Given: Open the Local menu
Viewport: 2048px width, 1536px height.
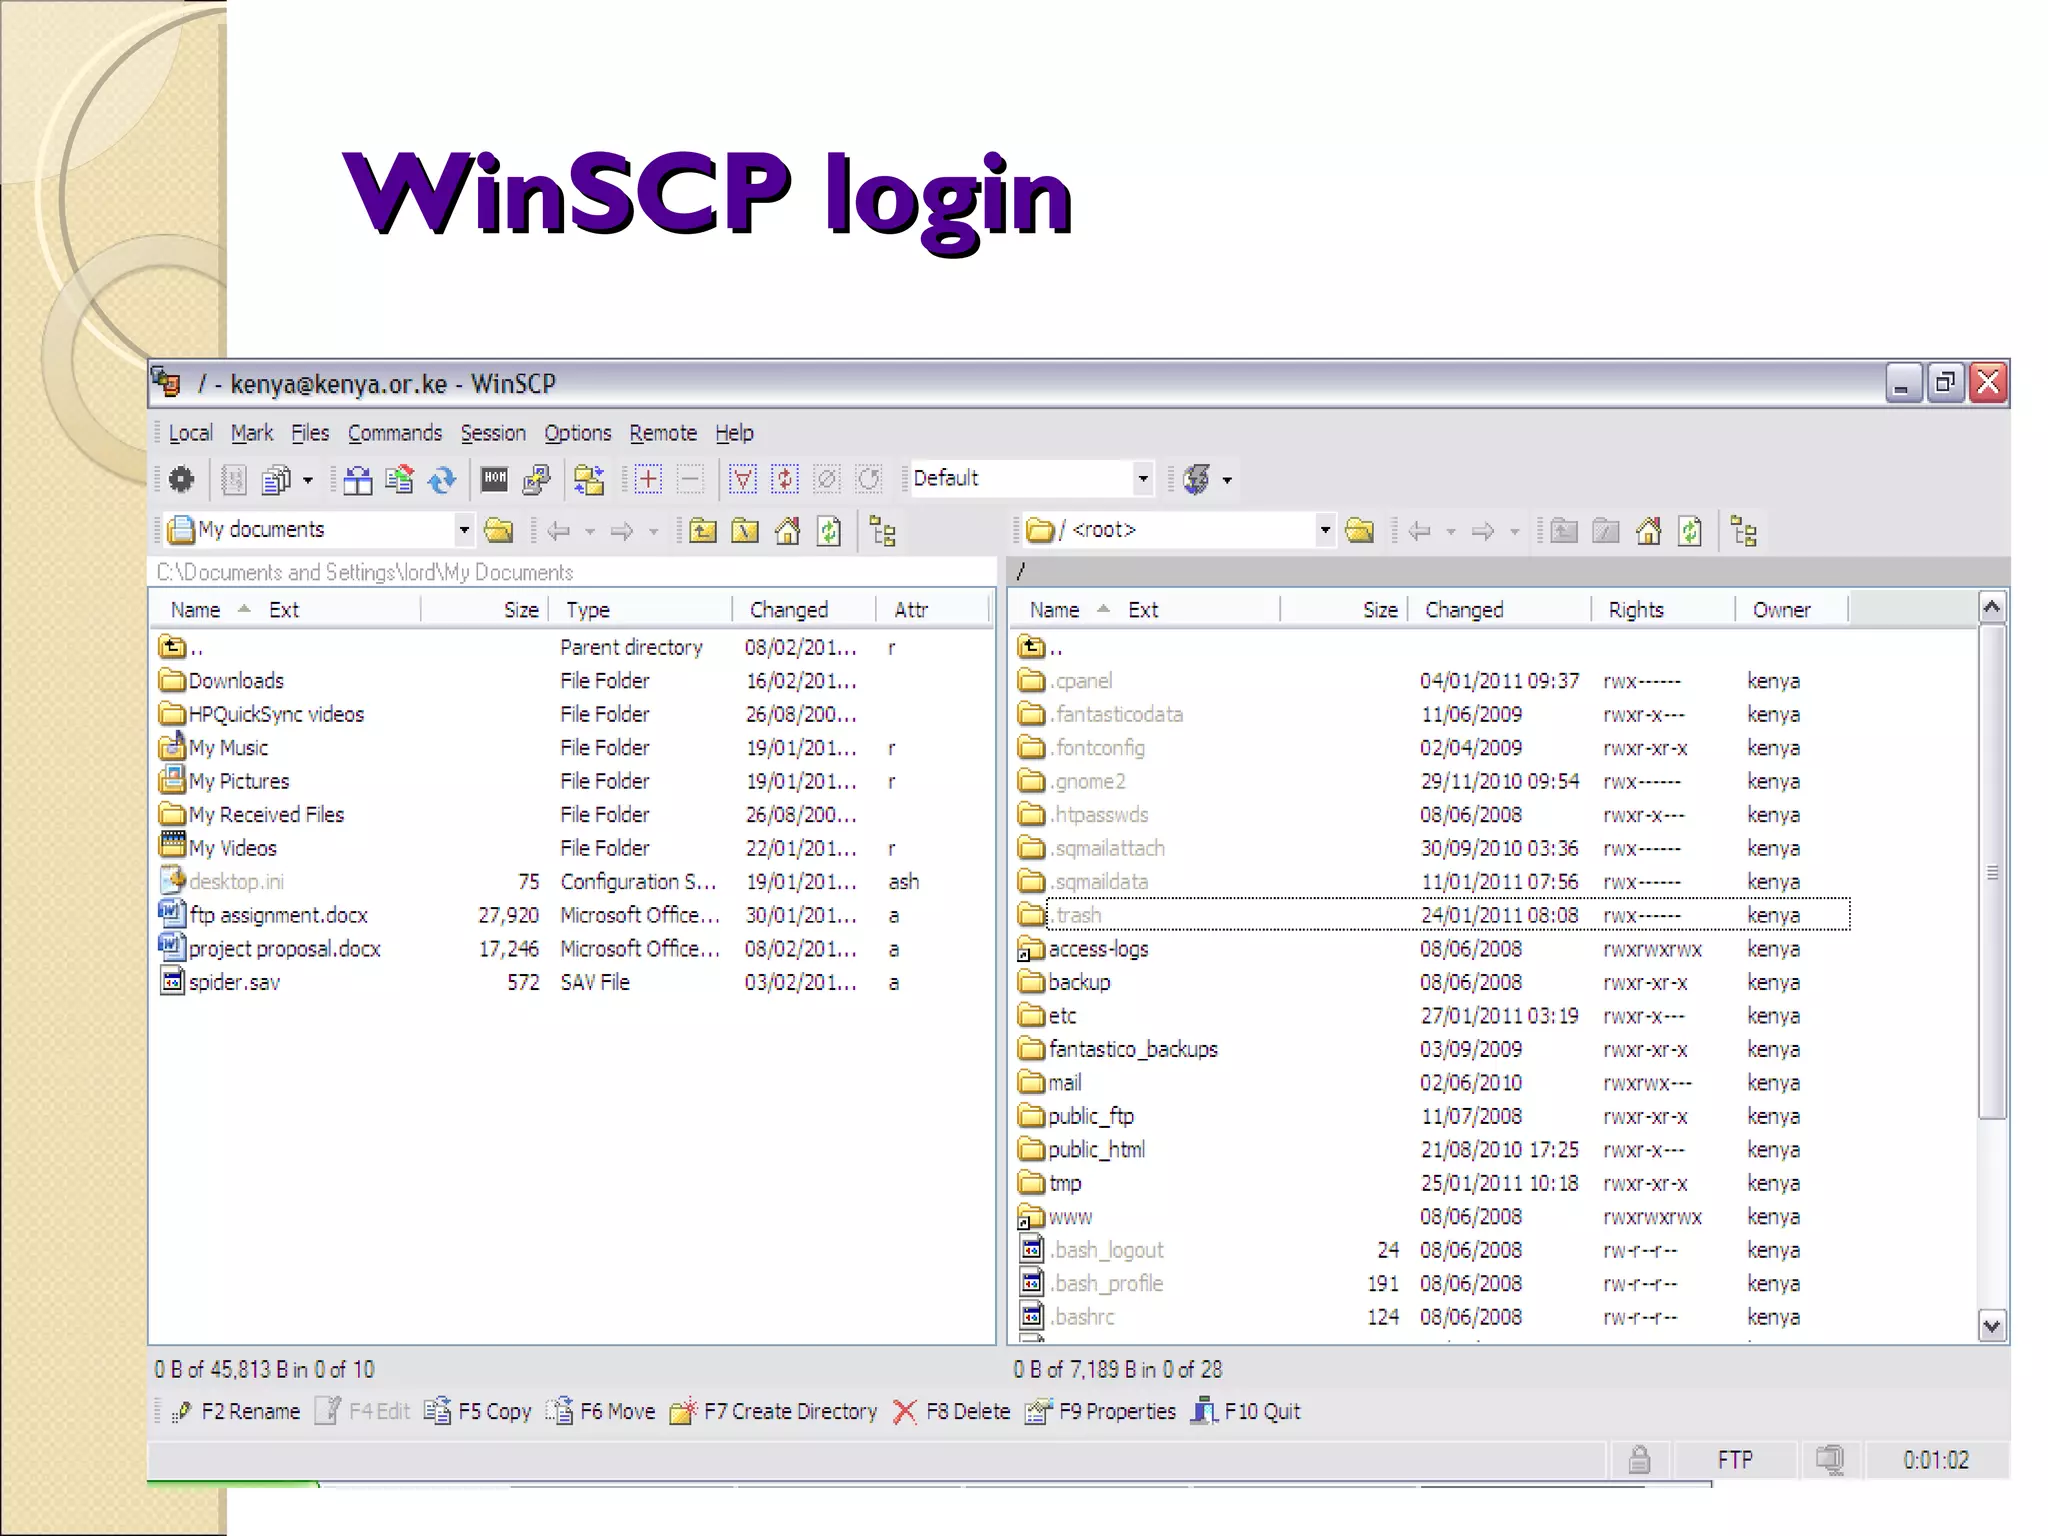Looking at the screenshot, I should click(190, 433).
